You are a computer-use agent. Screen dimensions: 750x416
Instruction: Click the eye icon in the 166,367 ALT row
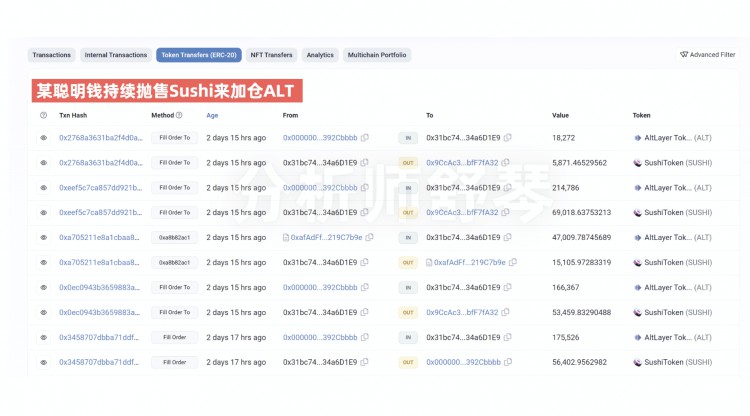coord(44,287)
